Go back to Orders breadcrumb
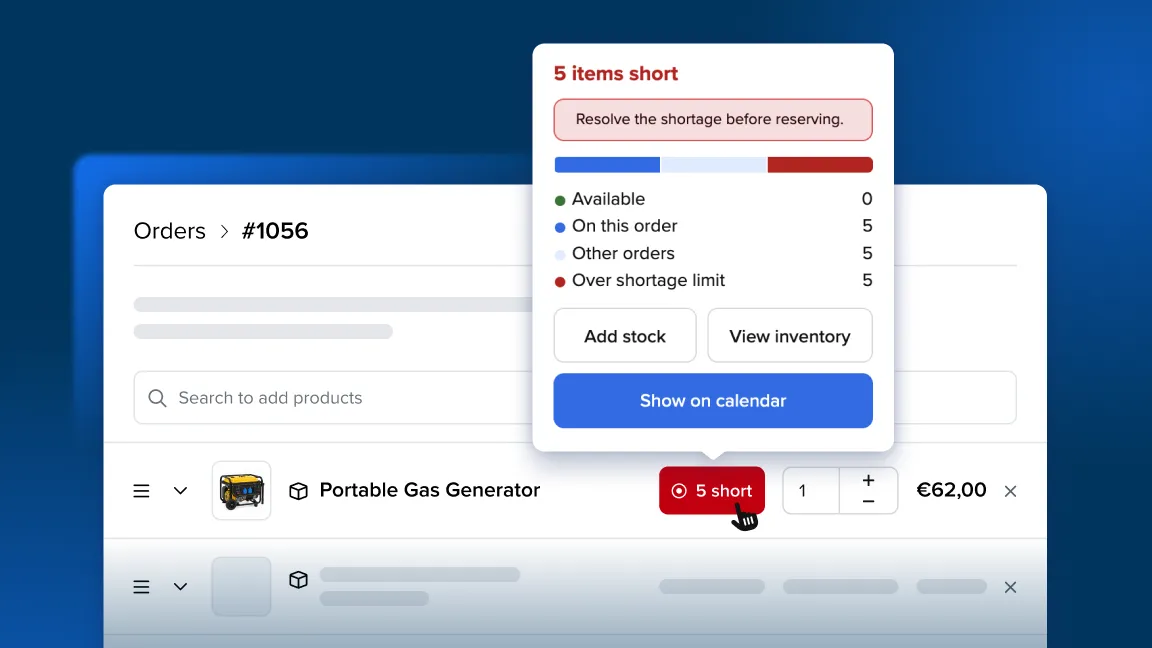1152x648 pixels. click(x=170, y=231)
